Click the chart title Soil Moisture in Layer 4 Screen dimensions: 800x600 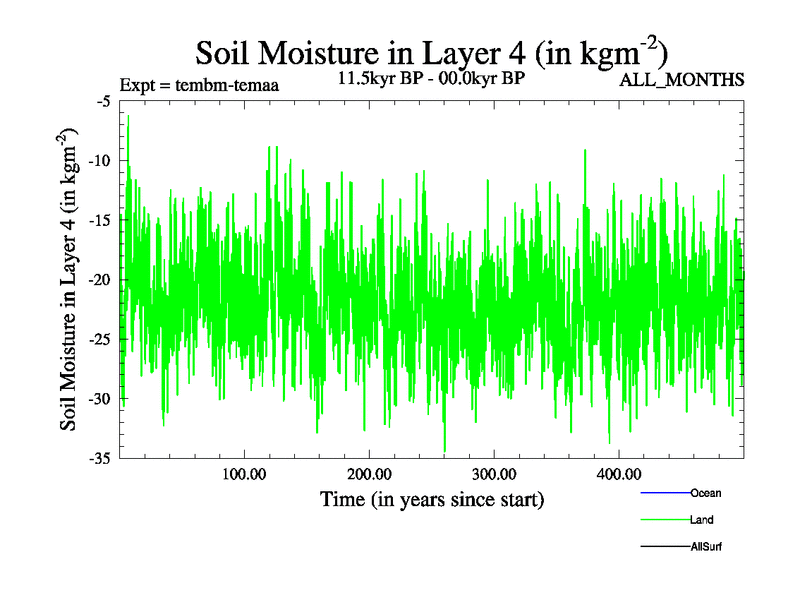[431, 51]
